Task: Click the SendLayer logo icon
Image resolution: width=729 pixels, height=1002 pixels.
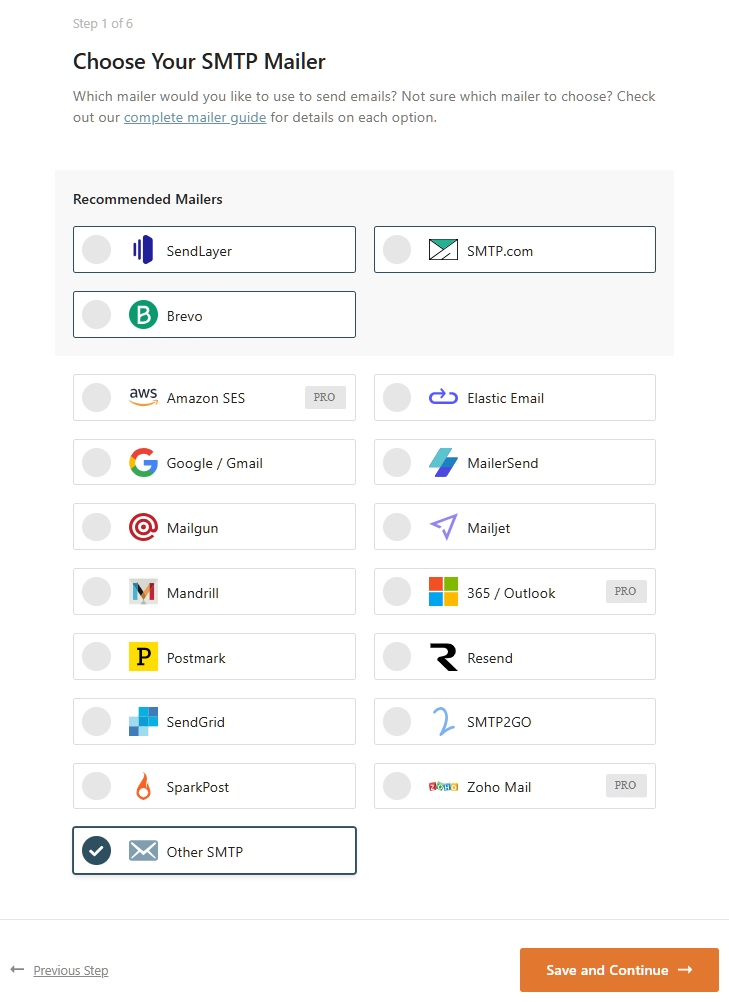Action: pyautogui.click(x=143, y=250)
